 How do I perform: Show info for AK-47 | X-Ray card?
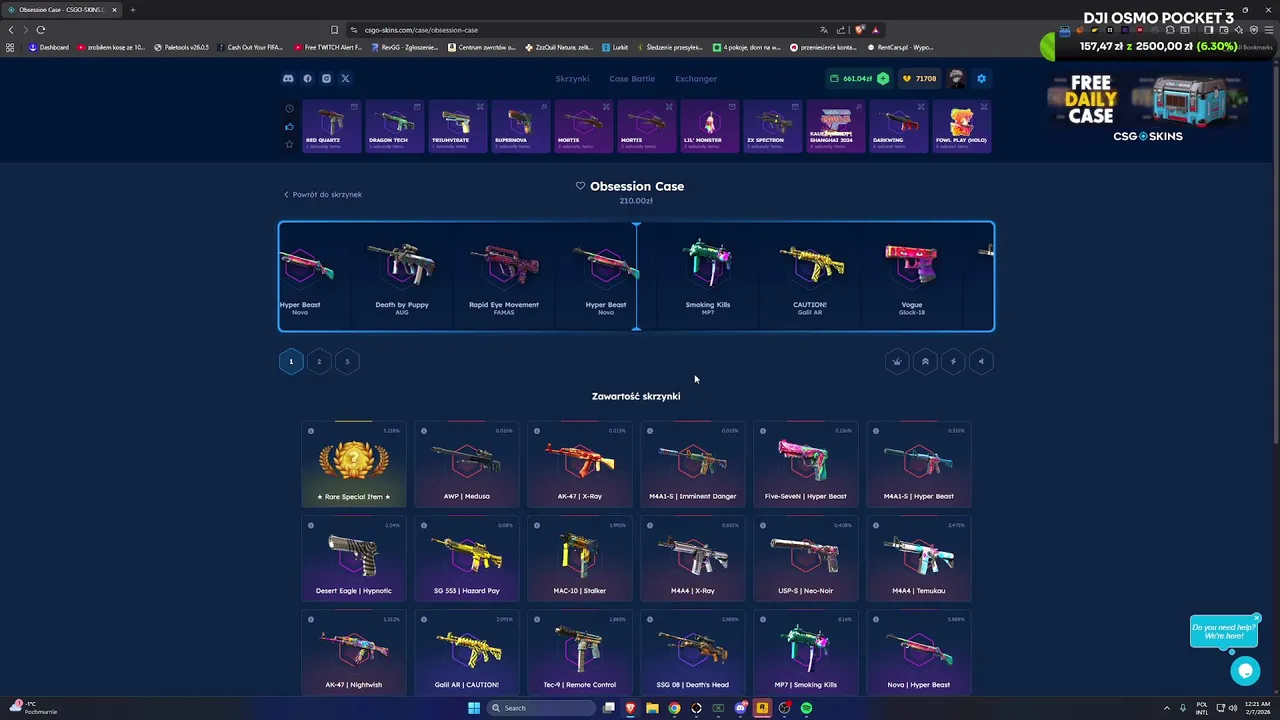pyautogui.click(x=537, y=431)
